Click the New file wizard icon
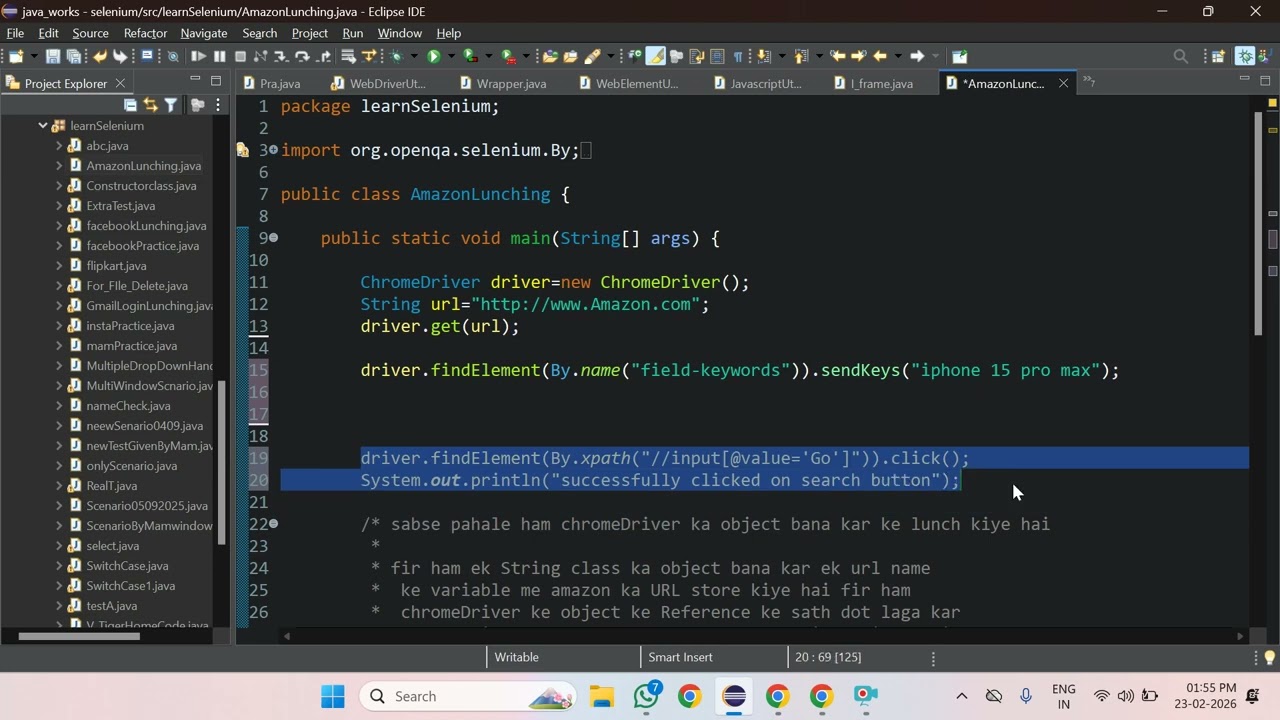Image resolution: width=1280 pixels, height=720 pixels. tap(14, 56)
